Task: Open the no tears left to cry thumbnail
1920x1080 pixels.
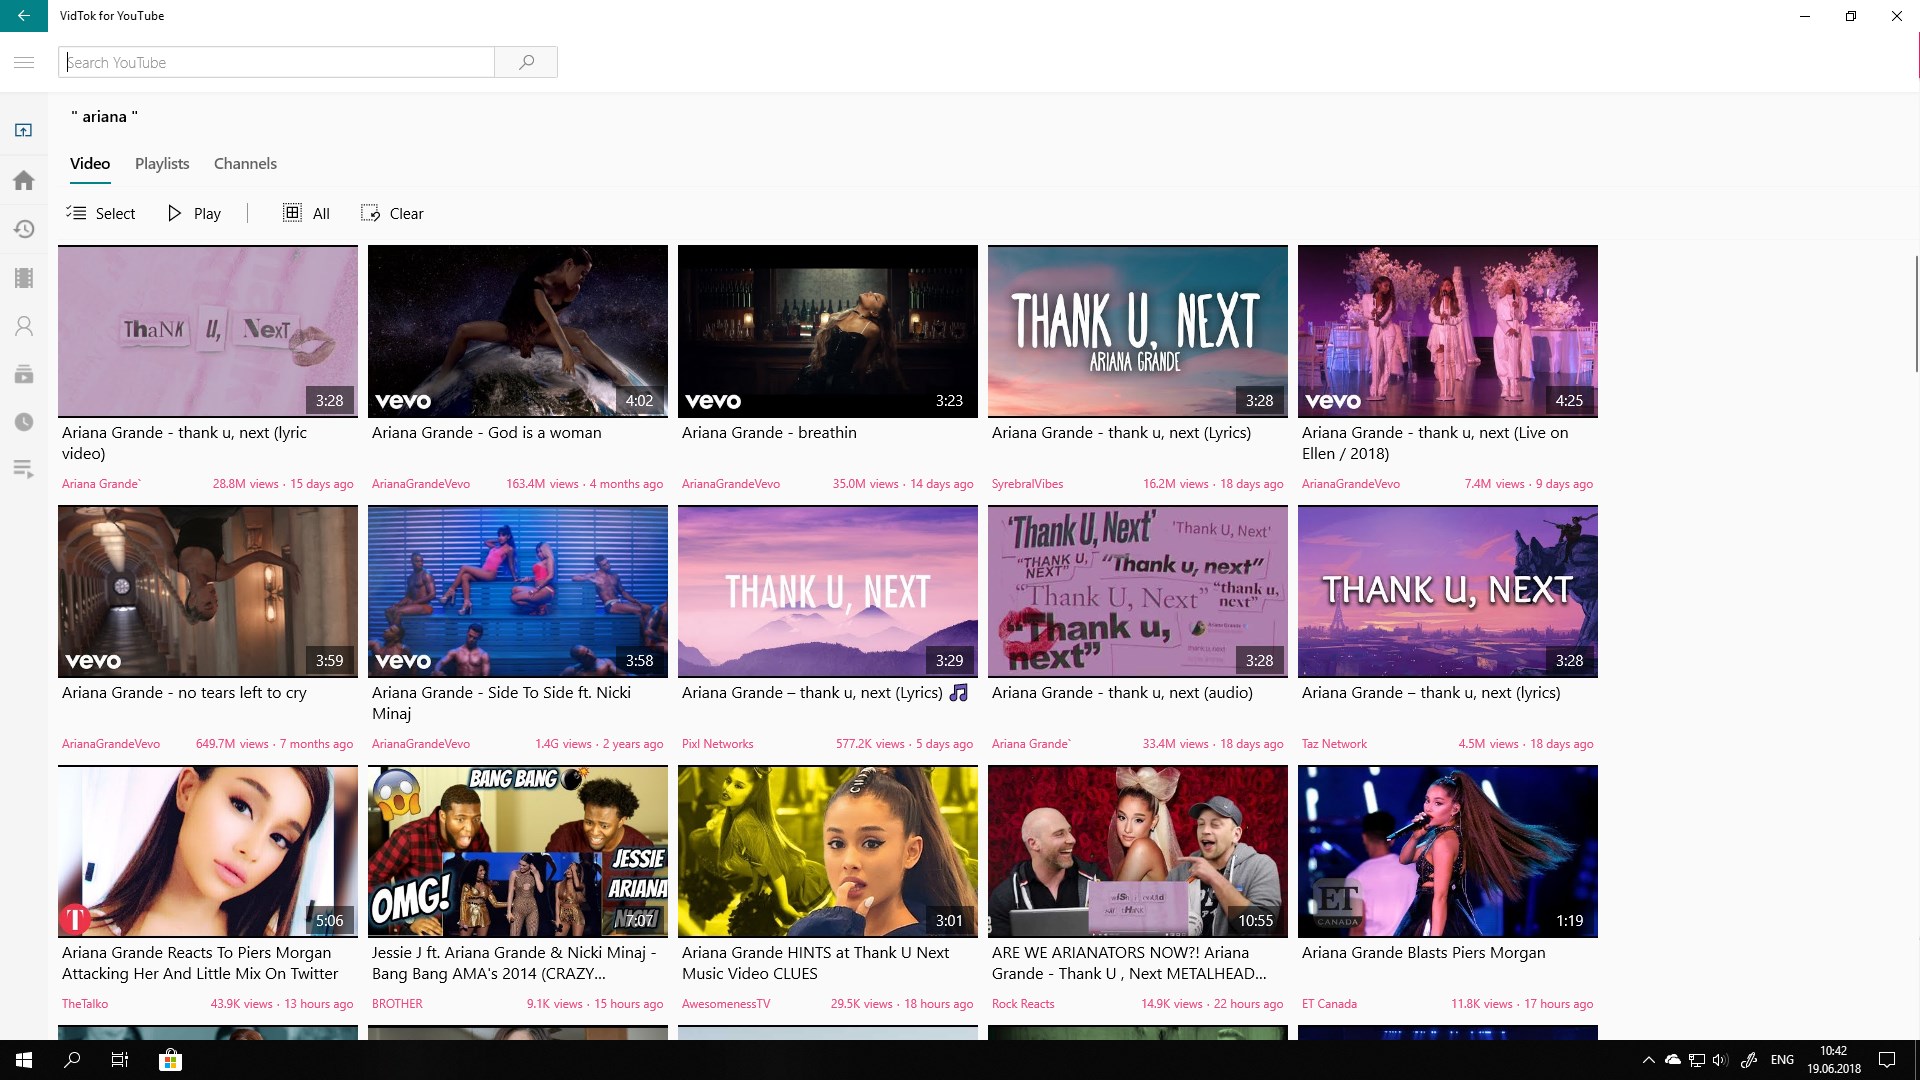Action: 208,591
